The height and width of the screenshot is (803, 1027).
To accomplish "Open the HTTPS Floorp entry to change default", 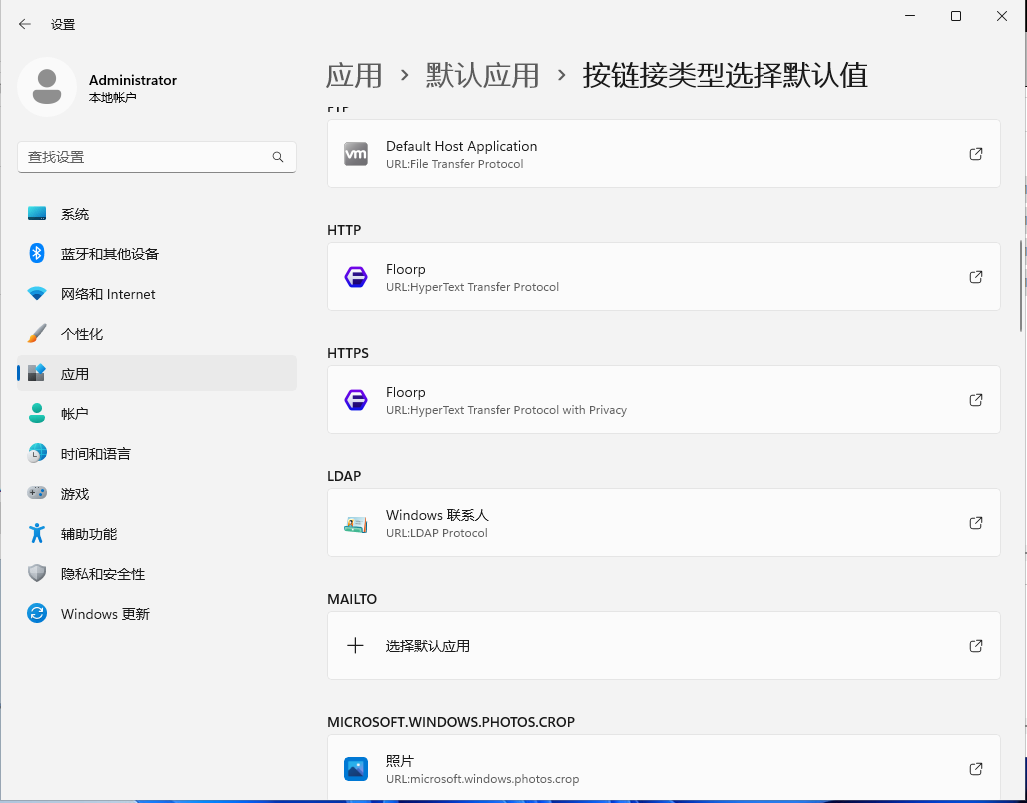I will click(663, 399).
